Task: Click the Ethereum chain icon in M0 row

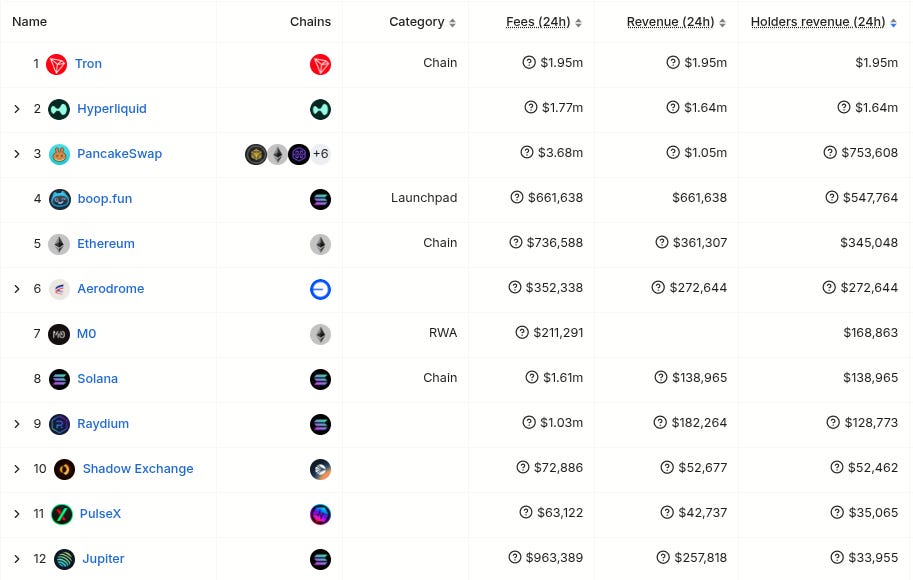Action: pyautogui.click(x=320, y=334)
